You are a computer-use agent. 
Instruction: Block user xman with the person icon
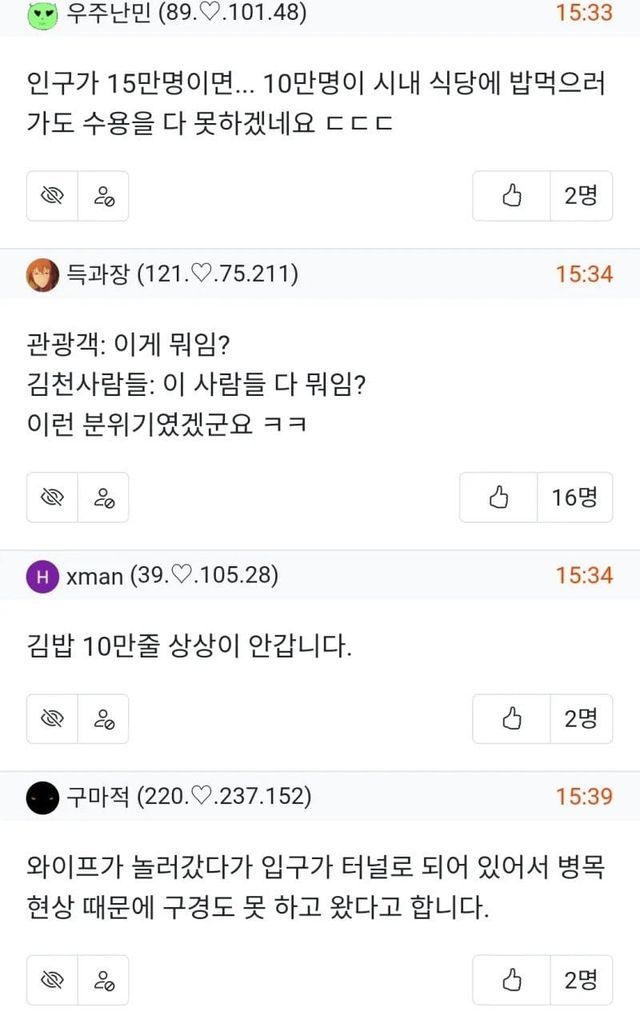click(103, 718)
